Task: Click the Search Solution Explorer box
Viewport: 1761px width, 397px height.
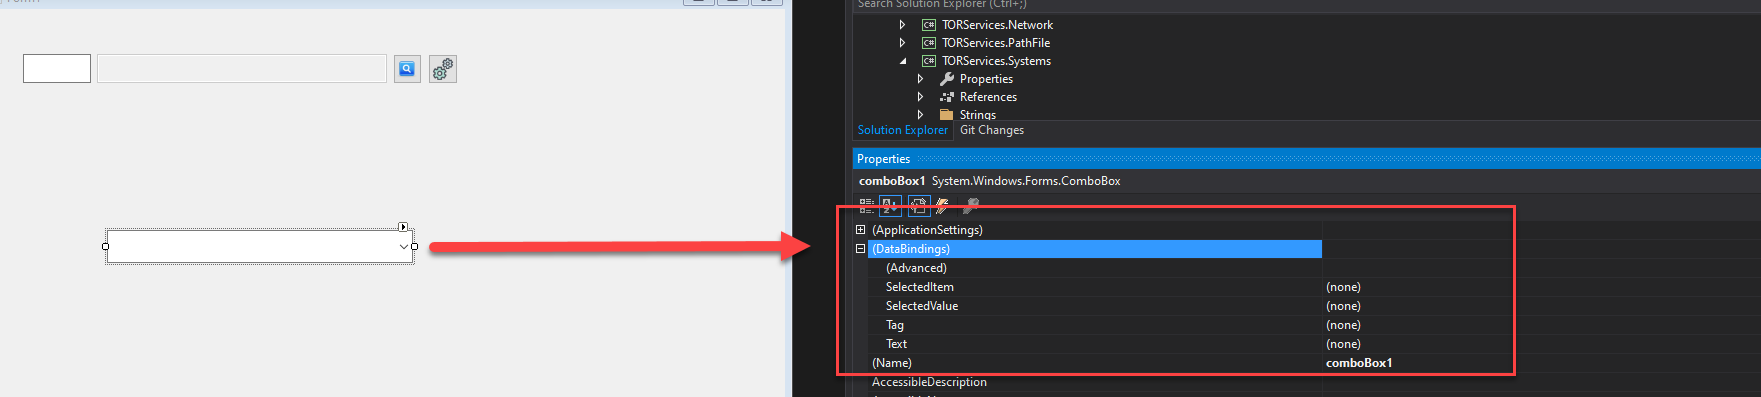Action: [1306, 4]
